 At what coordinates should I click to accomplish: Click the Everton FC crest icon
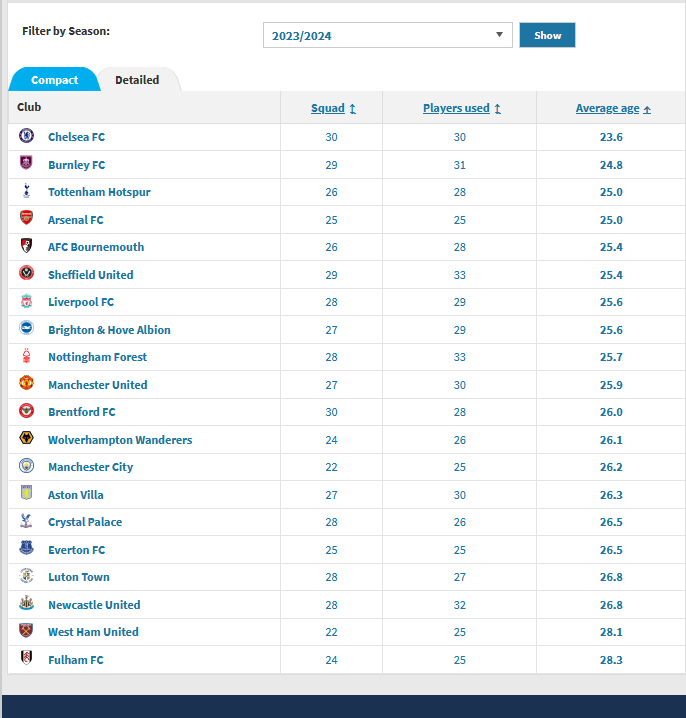coord(26,548)
